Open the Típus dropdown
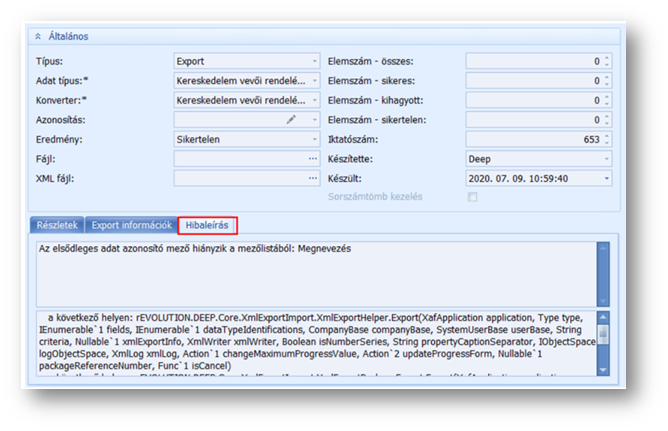 314,61
